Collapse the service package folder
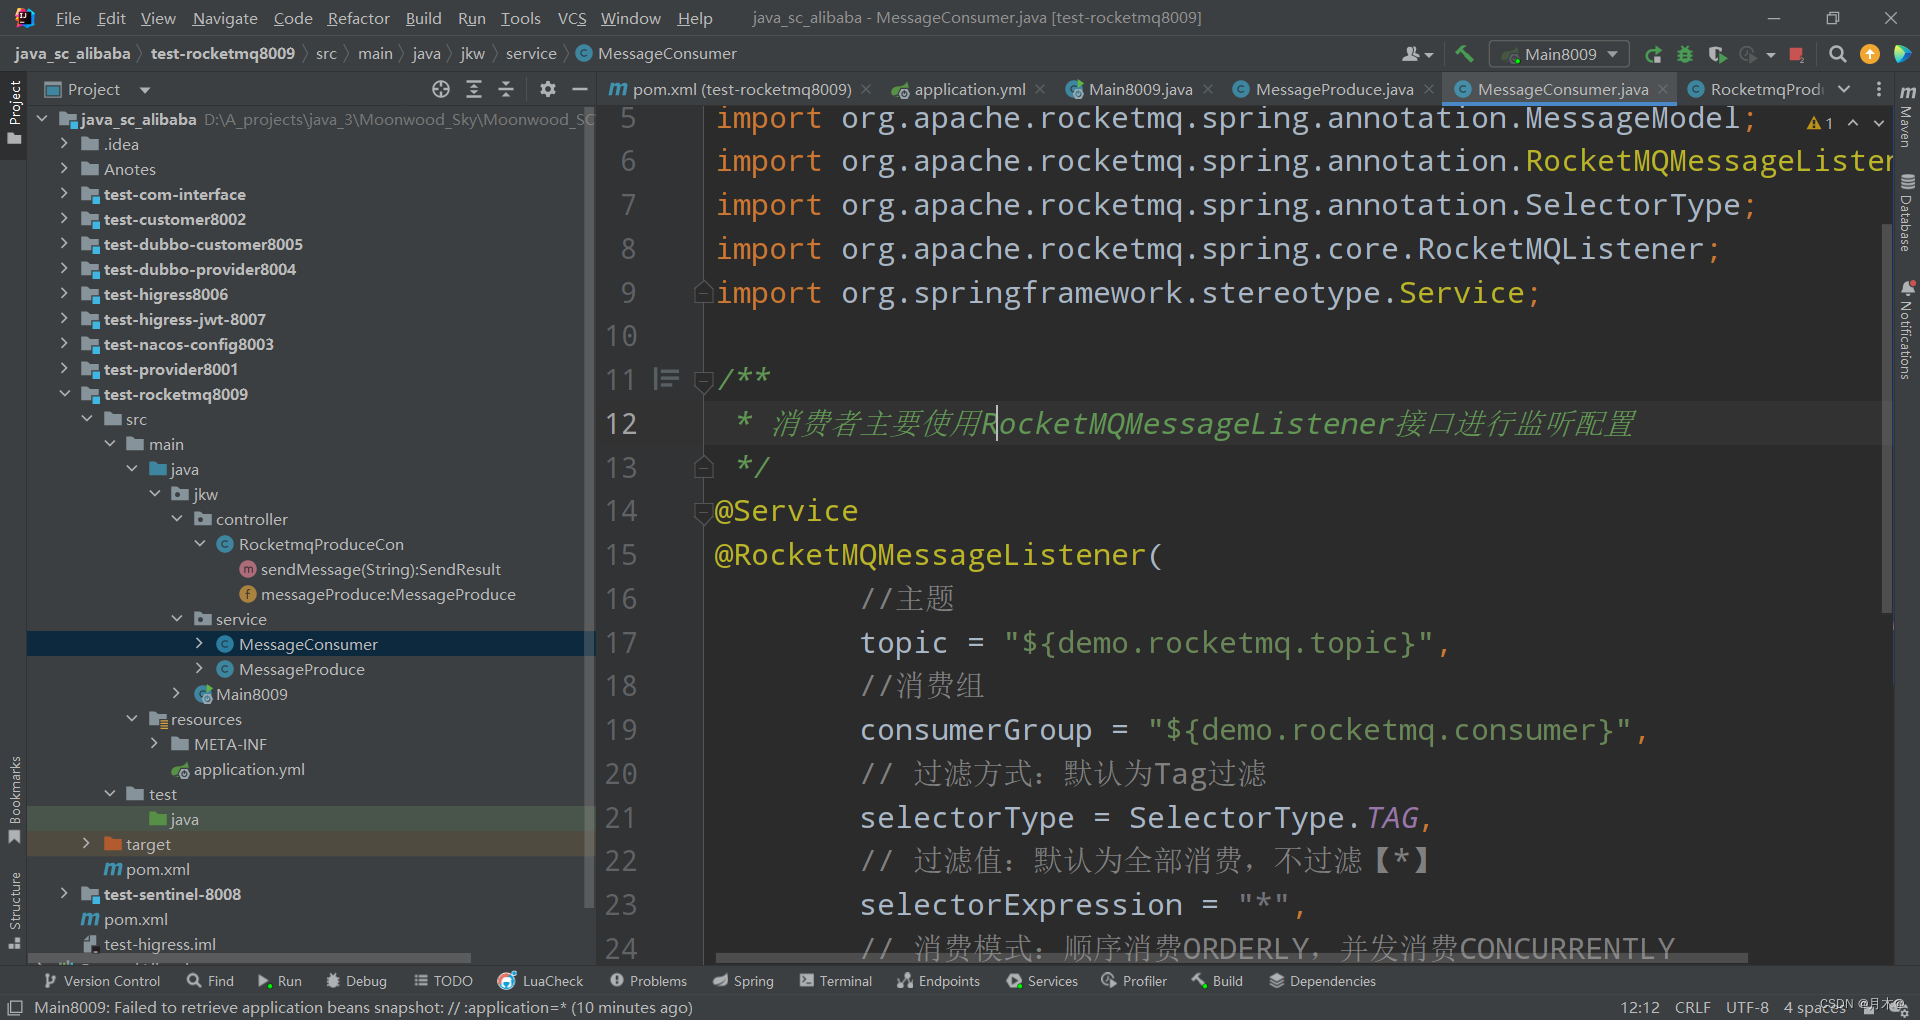The image size is (1920, 1020). (x=177, y=619)
